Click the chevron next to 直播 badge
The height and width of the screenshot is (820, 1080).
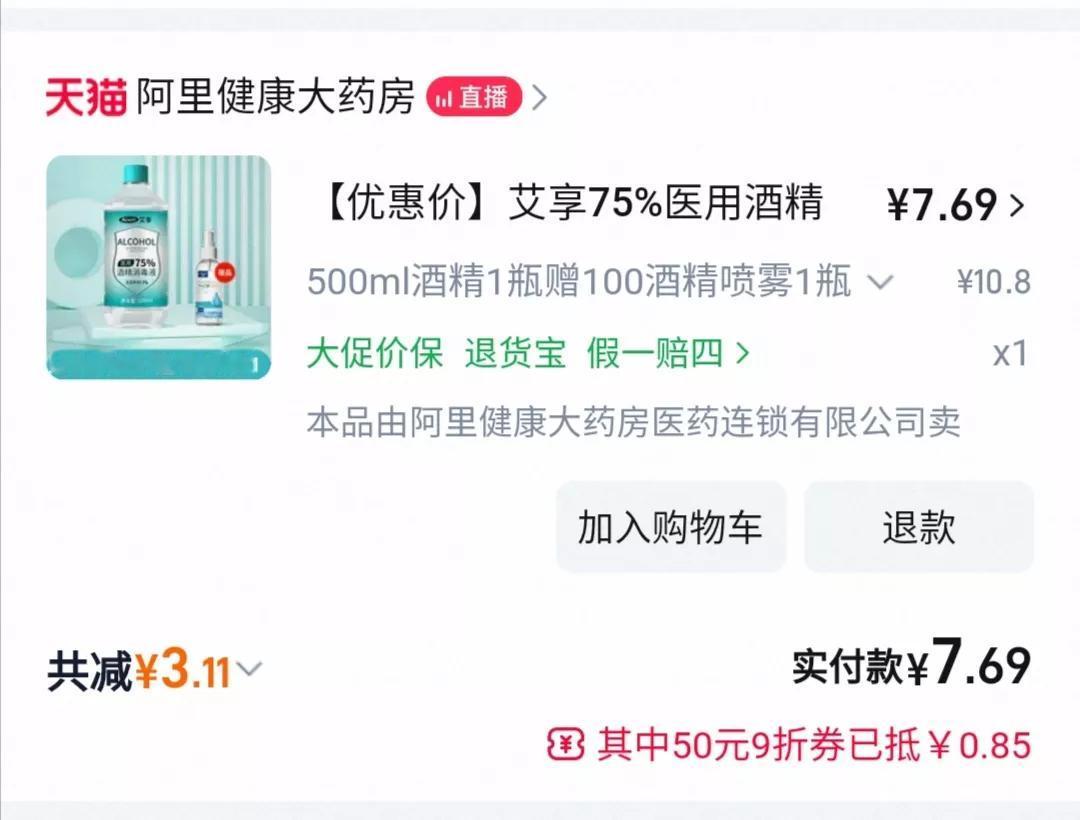540,97
